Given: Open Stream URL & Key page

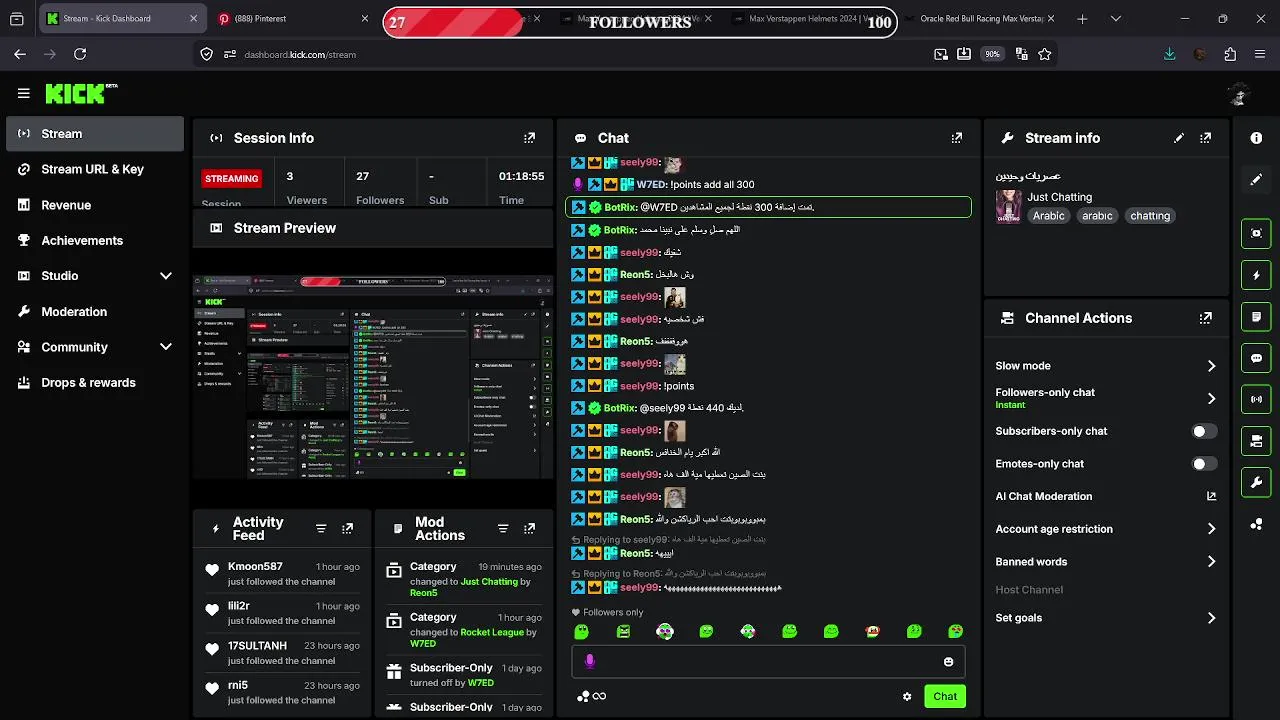Looking at the screenshot, I should click(x=95, y=169).
